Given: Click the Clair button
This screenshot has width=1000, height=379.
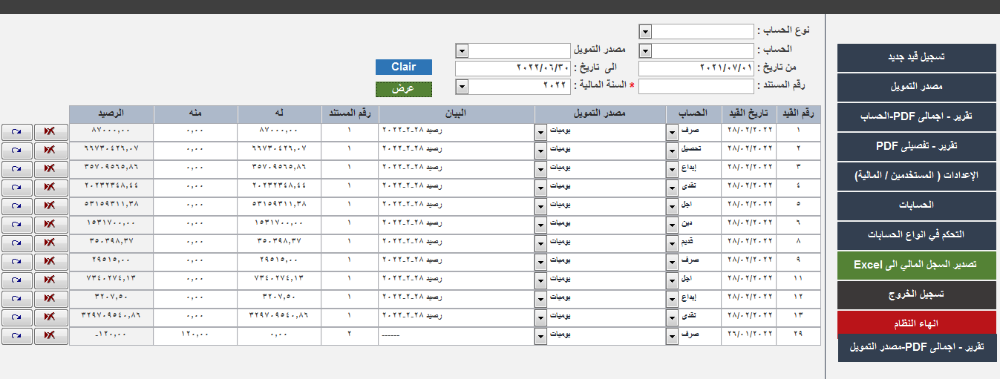Looking at the screenshot, I should (404, 67).
